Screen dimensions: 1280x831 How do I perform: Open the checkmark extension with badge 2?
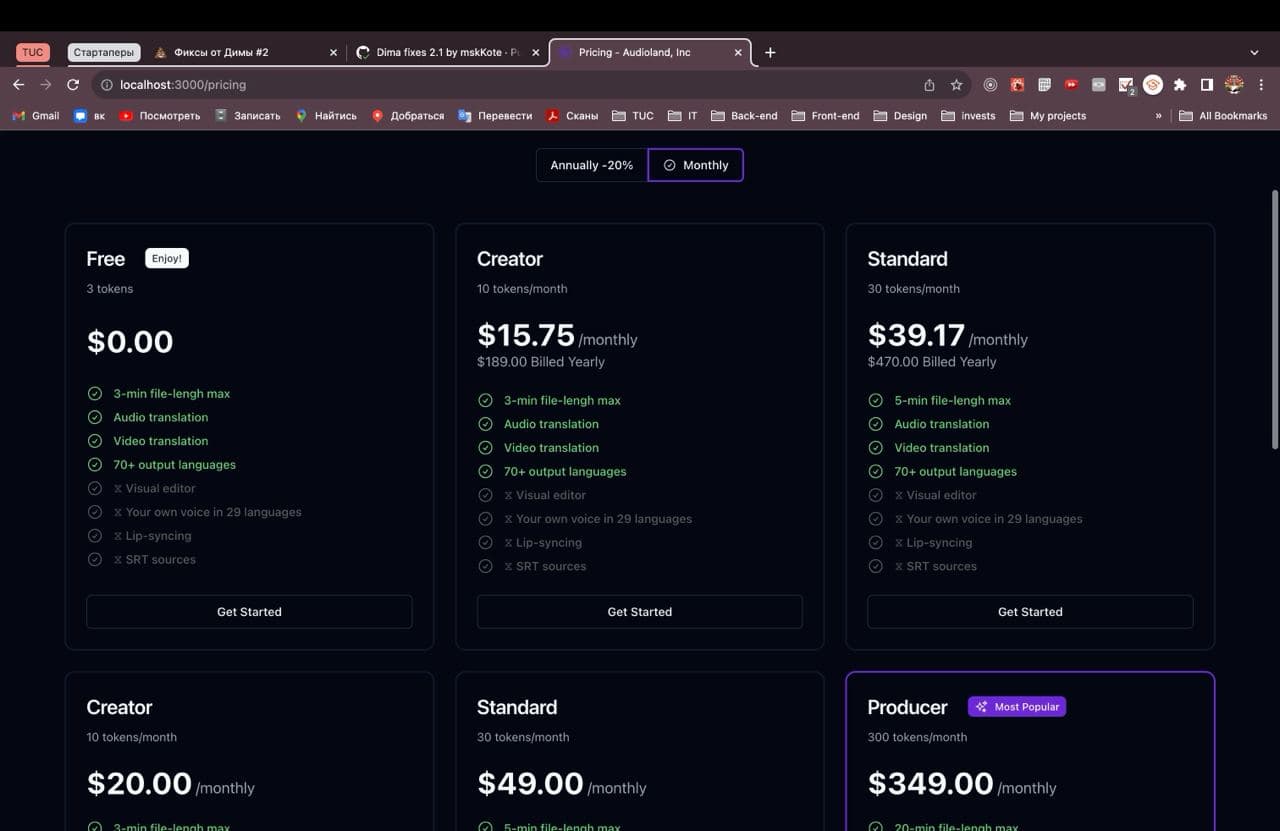click(1126, 86)
